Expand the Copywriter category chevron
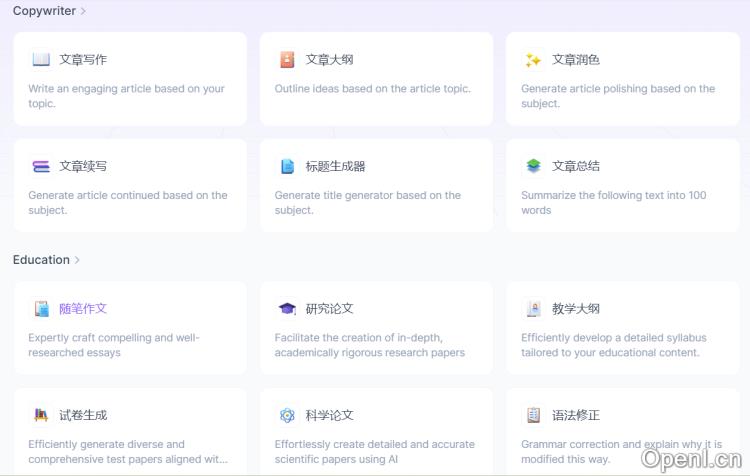The height and width of the screenshot is (476, 750). [83, 12]
